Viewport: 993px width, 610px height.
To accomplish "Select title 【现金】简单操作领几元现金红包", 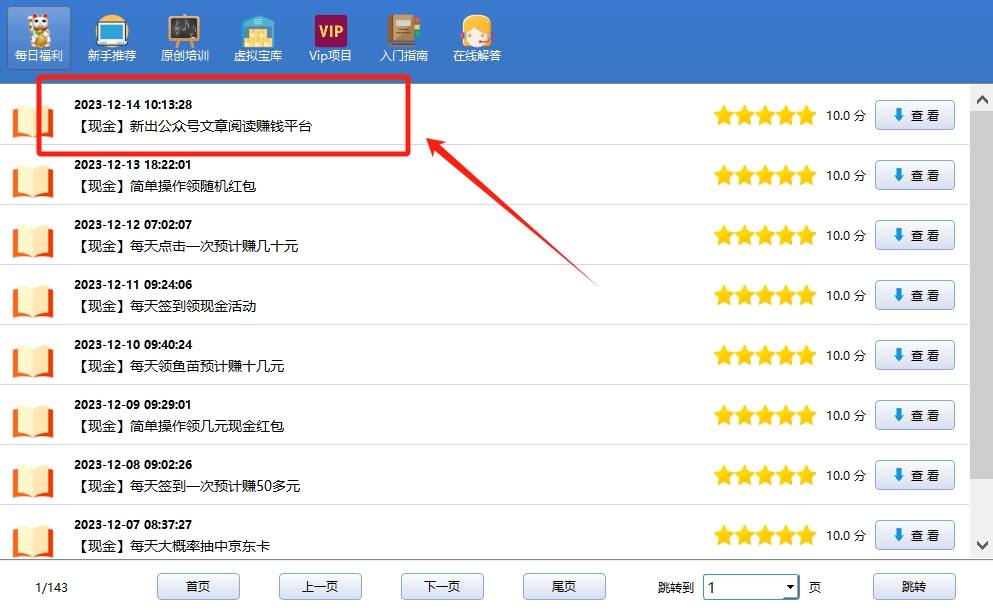I will 179,426.
